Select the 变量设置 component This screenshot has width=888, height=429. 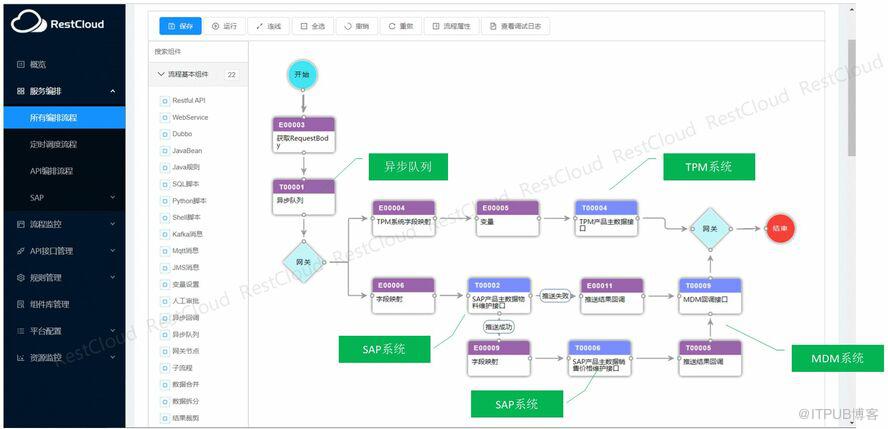pyautogui.click(x=181, y=284)
